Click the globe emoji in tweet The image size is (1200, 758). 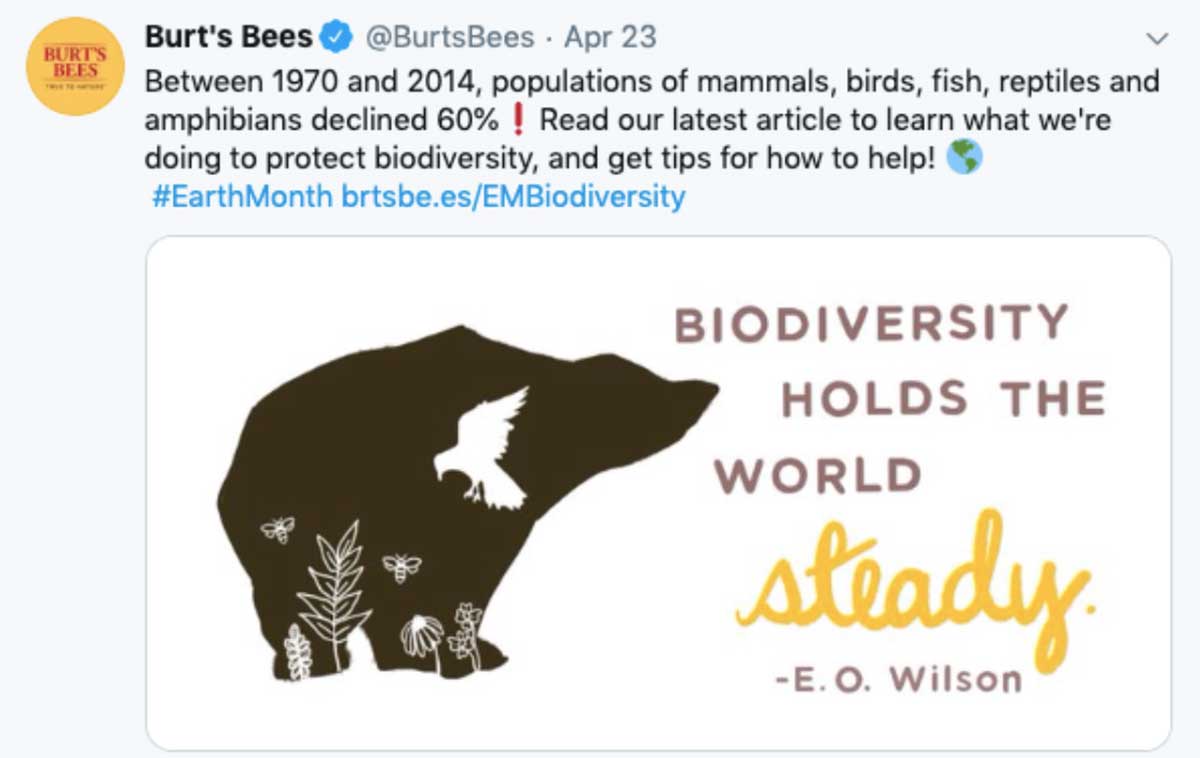click(x=964, y=158)
